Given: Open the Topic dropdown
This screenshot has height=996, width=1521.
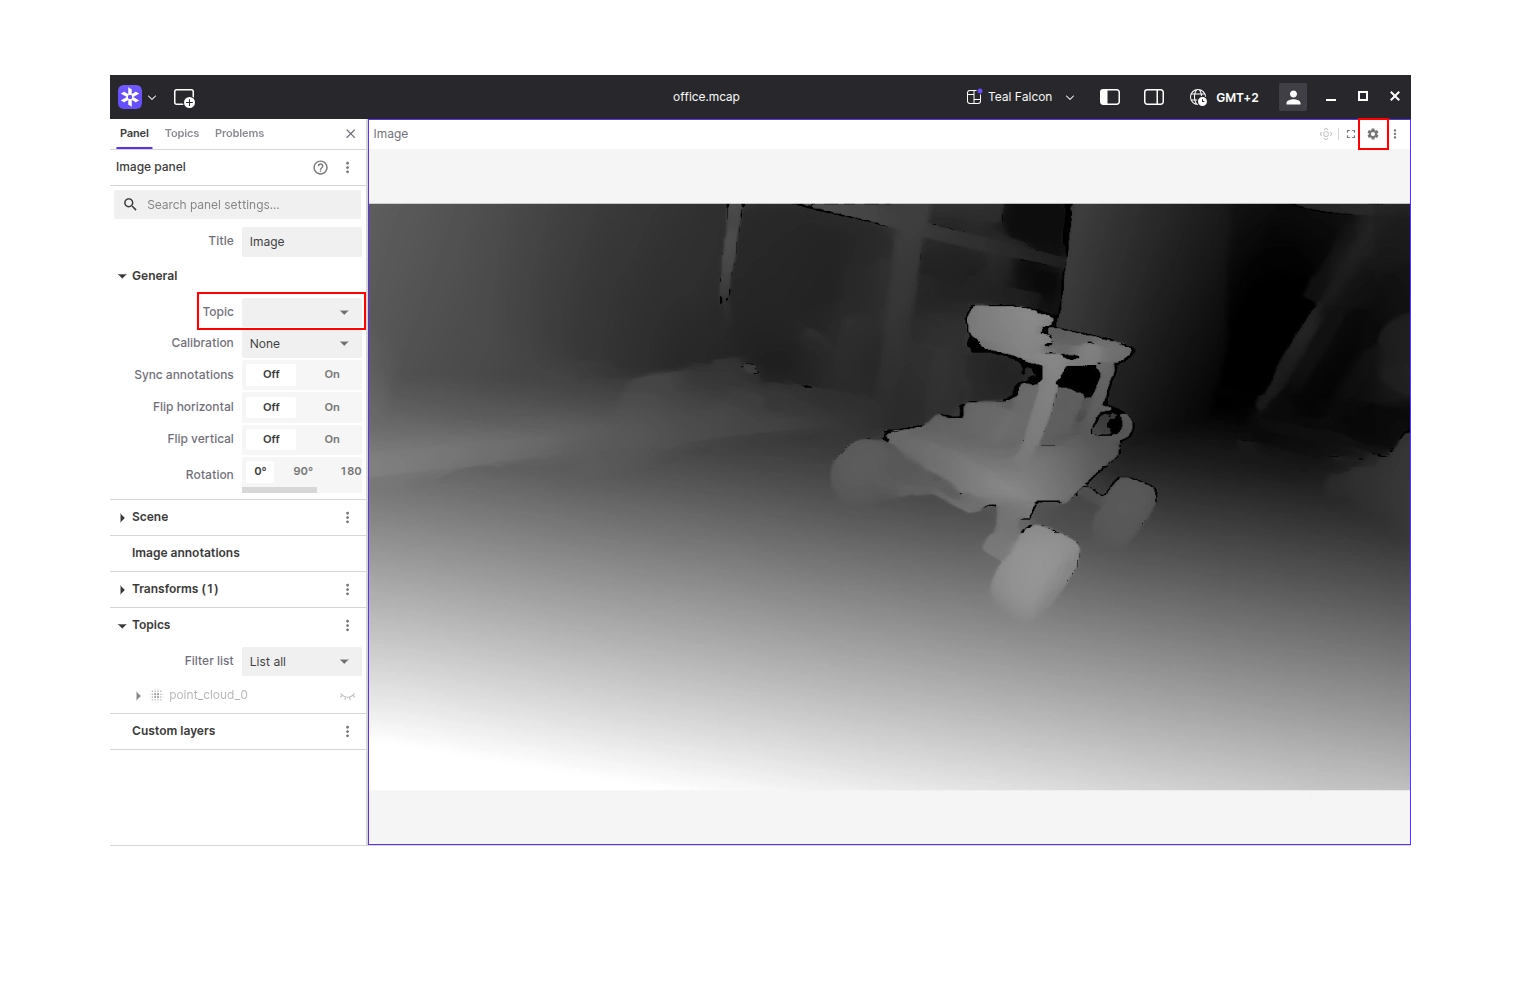Looking at the screenshot, I should (x=301, y=311).
